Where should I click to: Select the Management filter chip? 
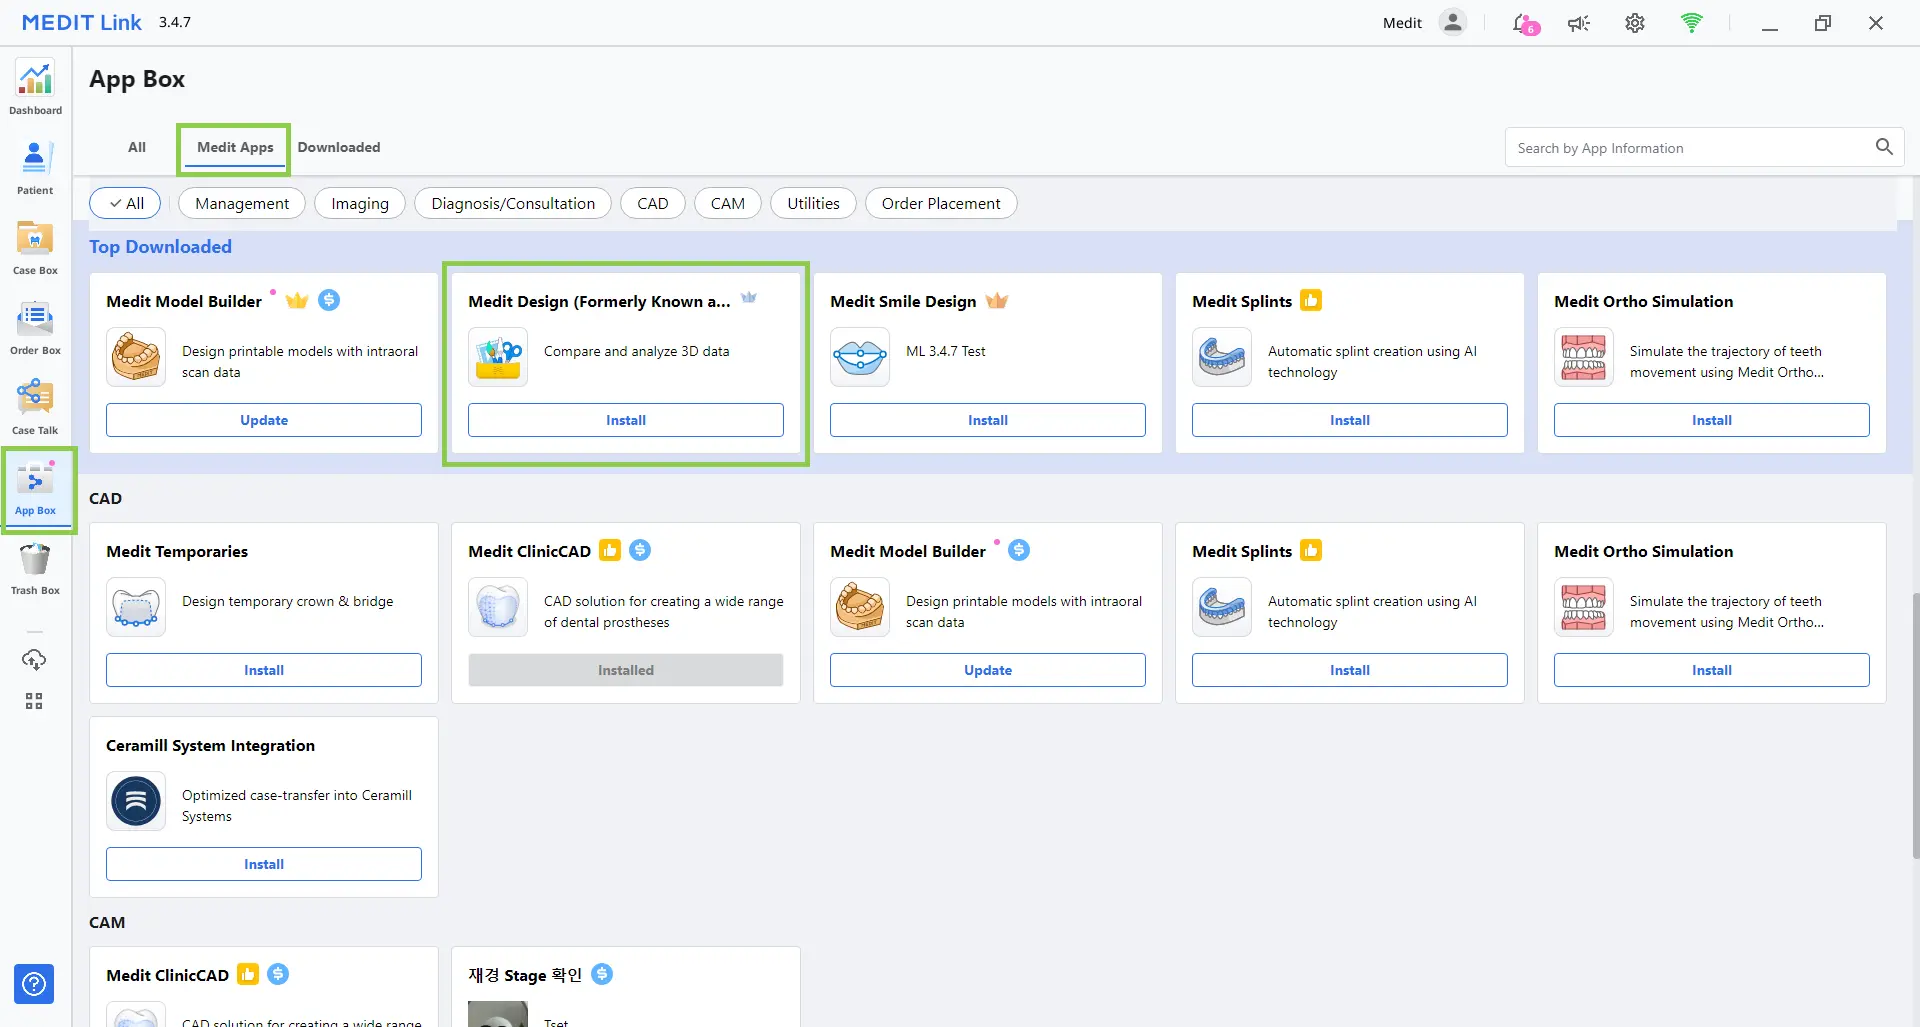tap(242, 203)
